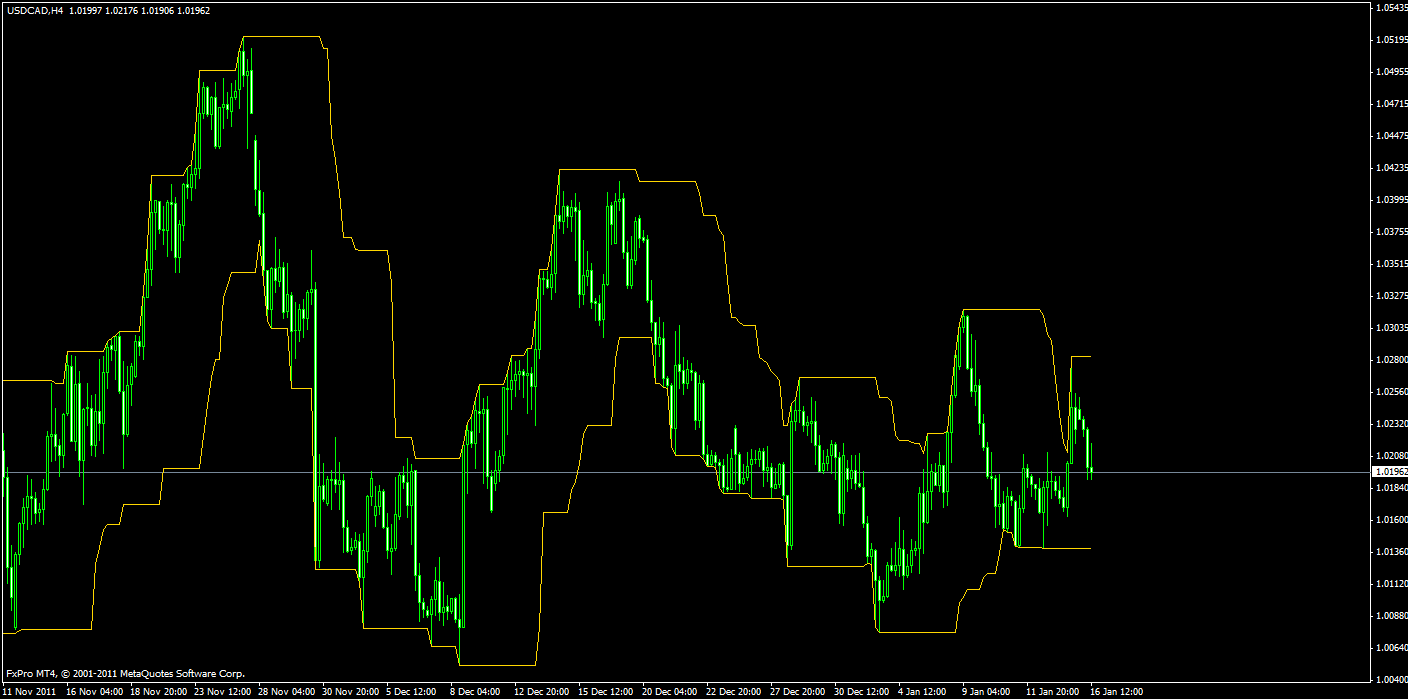The height and width of the screenshot is (699, 1408).
Task: Click the 1.05195 price axis label
Action: 1391,40
